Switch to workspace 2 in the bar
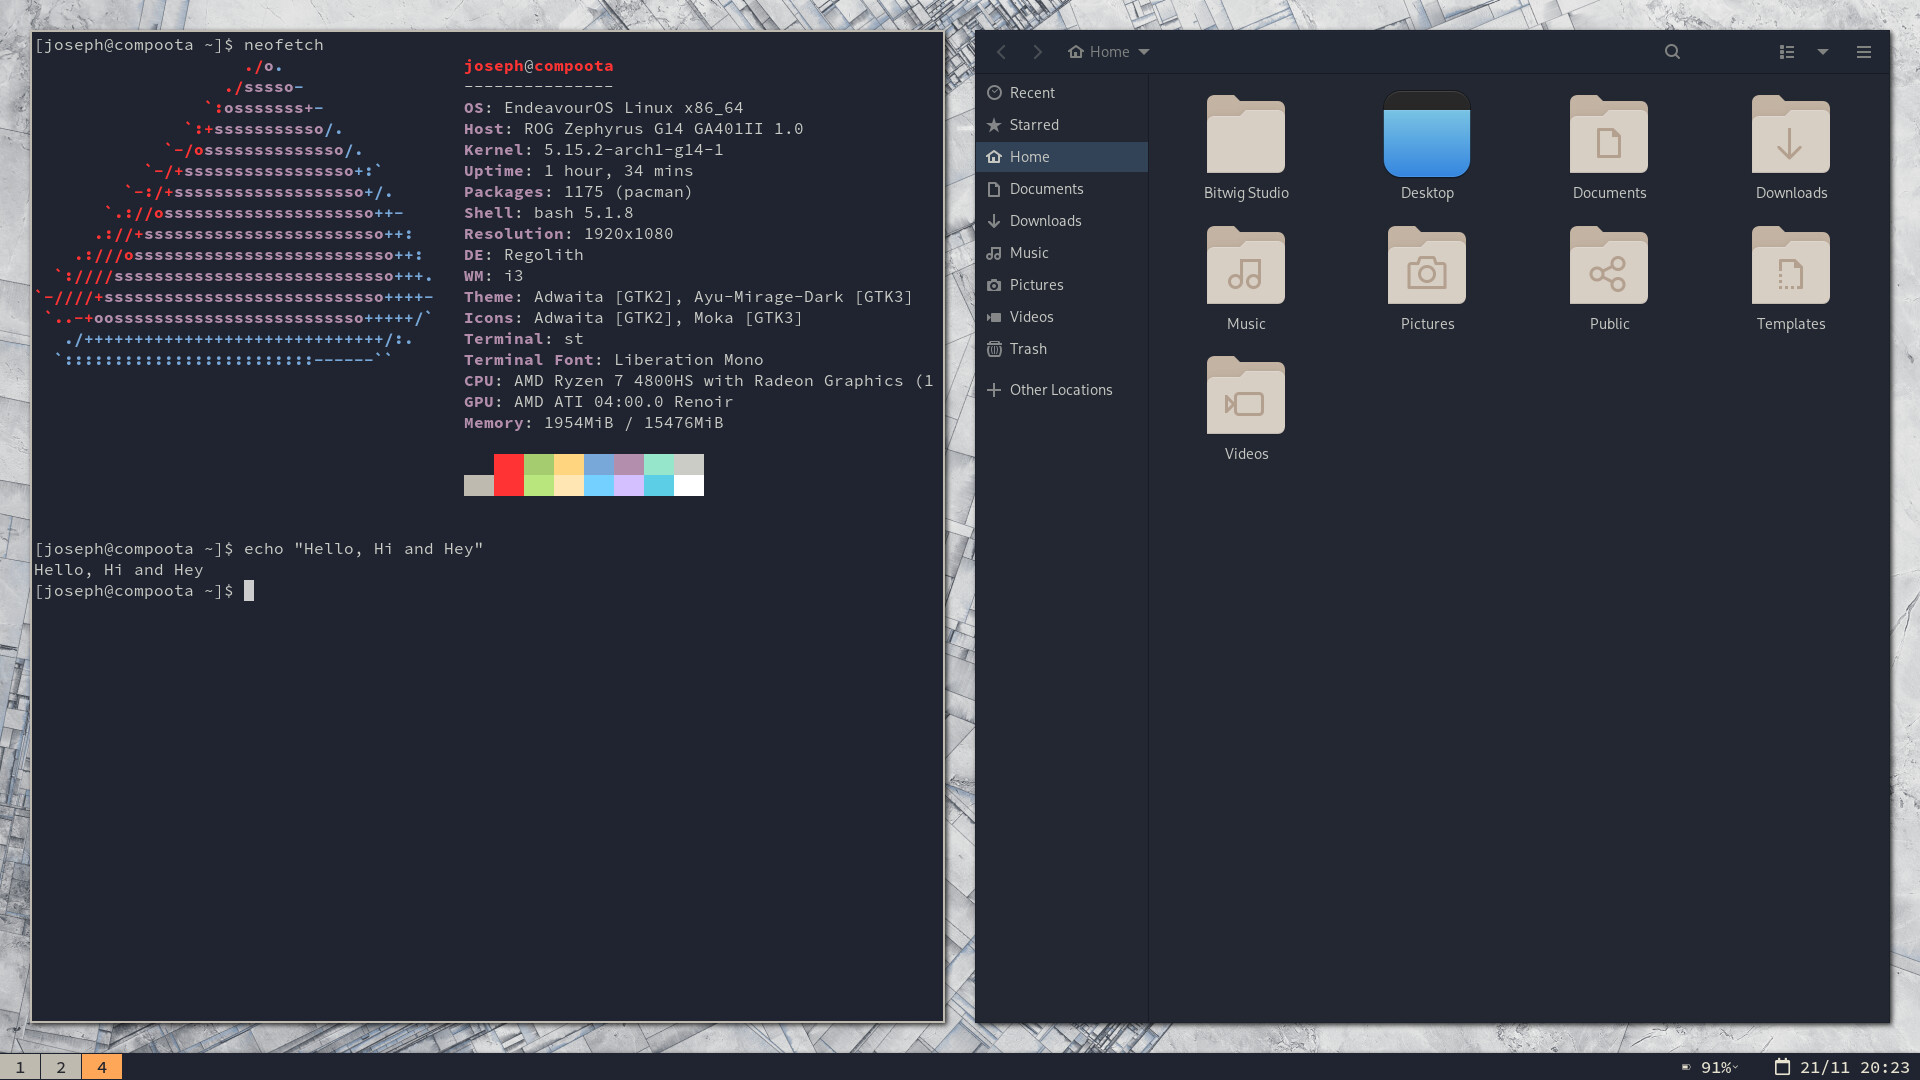This screenshot has width=1920, height=1080. (61, 1067)
